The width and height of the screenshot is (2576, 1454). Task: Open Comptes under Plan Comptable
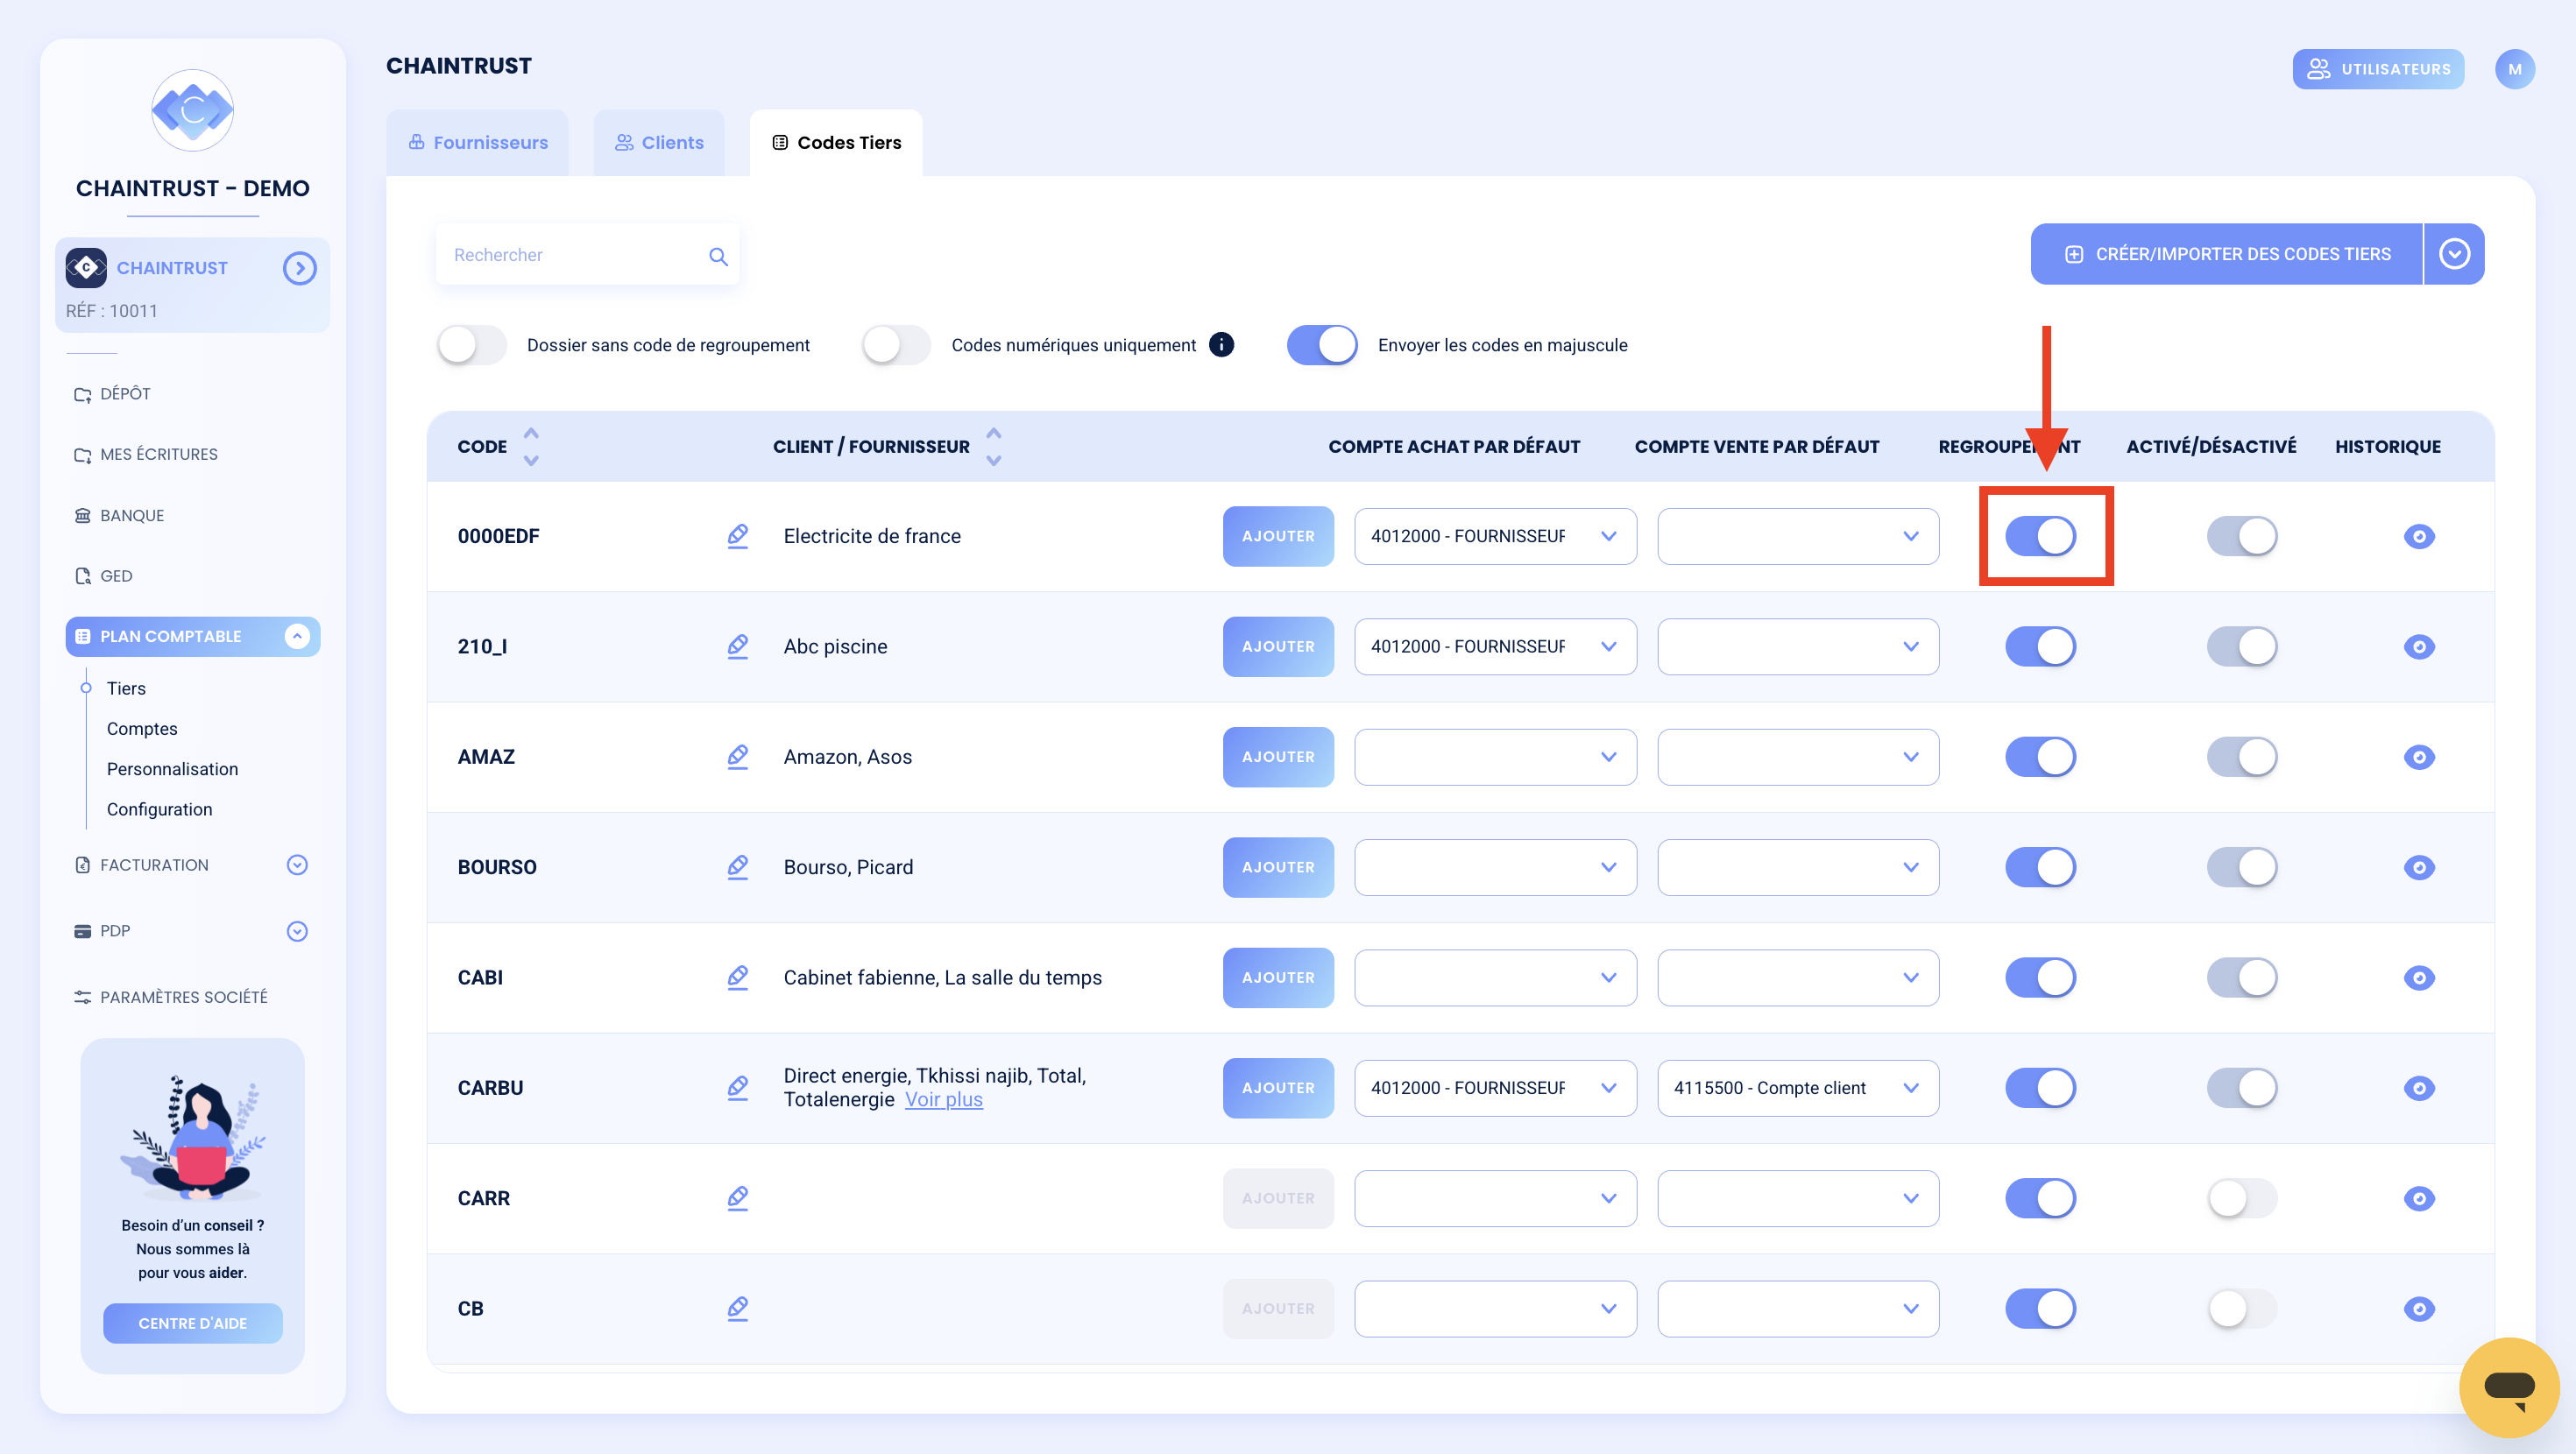point(142,729)
